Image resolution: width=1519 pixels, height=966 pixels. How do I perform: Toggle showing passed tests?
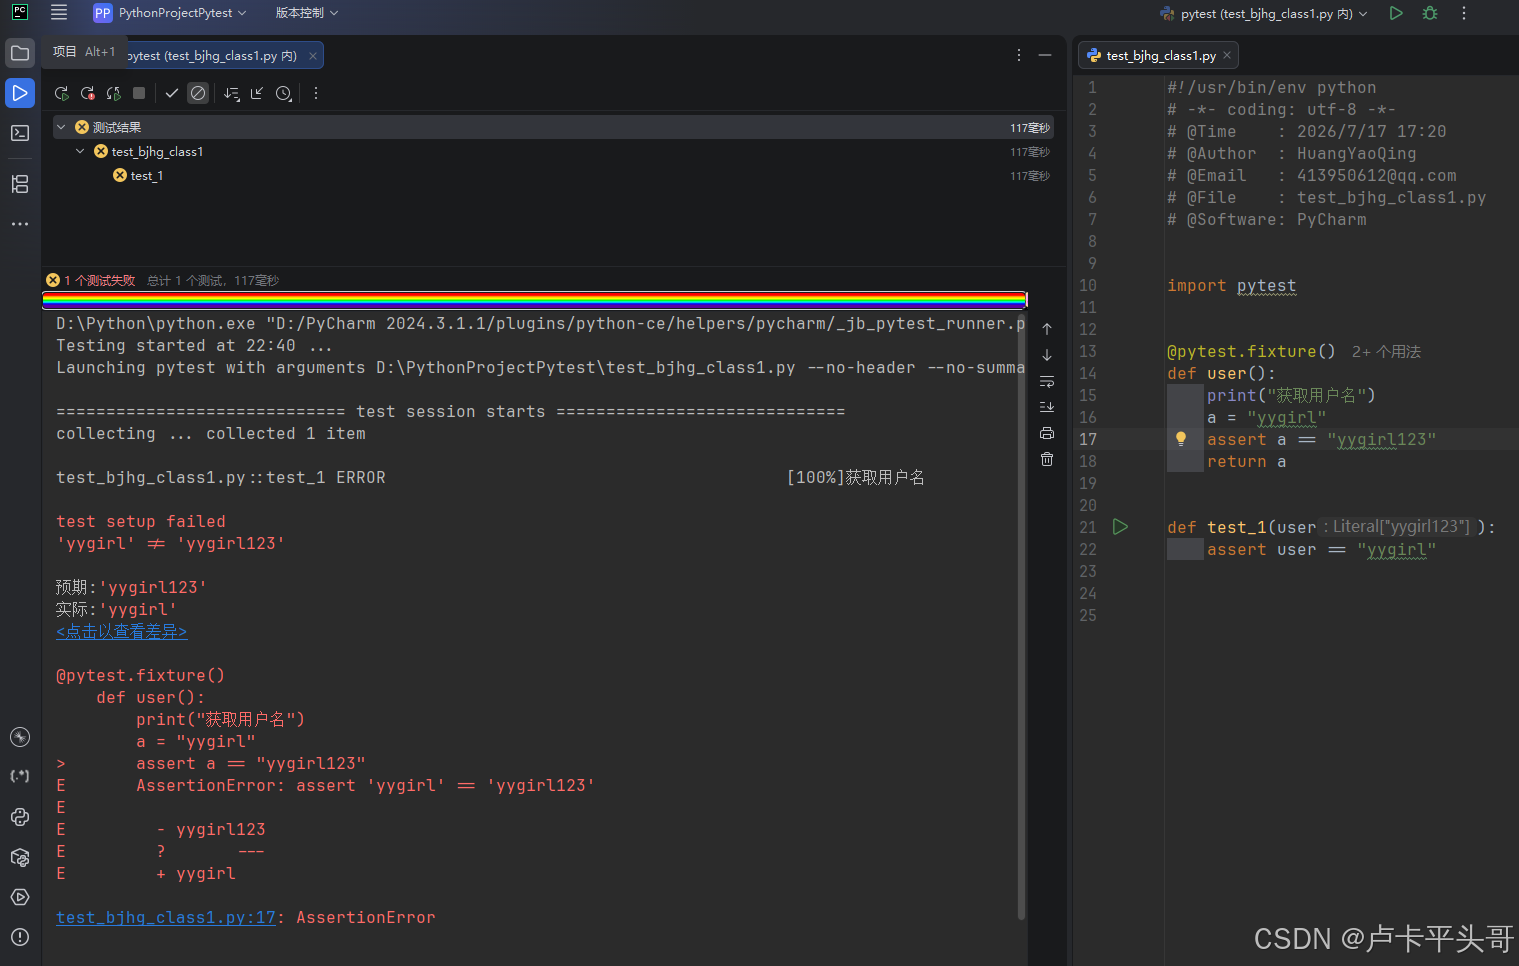[172, 93]
